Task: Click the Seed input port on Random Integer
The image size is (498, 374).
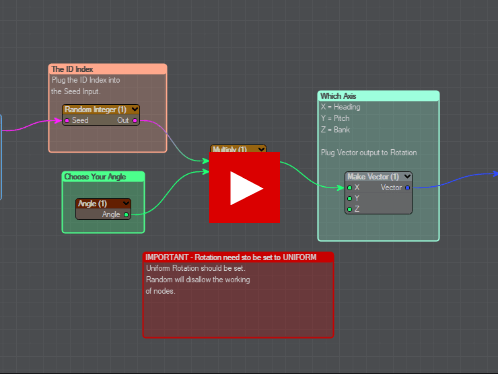Action: (67, 120)
